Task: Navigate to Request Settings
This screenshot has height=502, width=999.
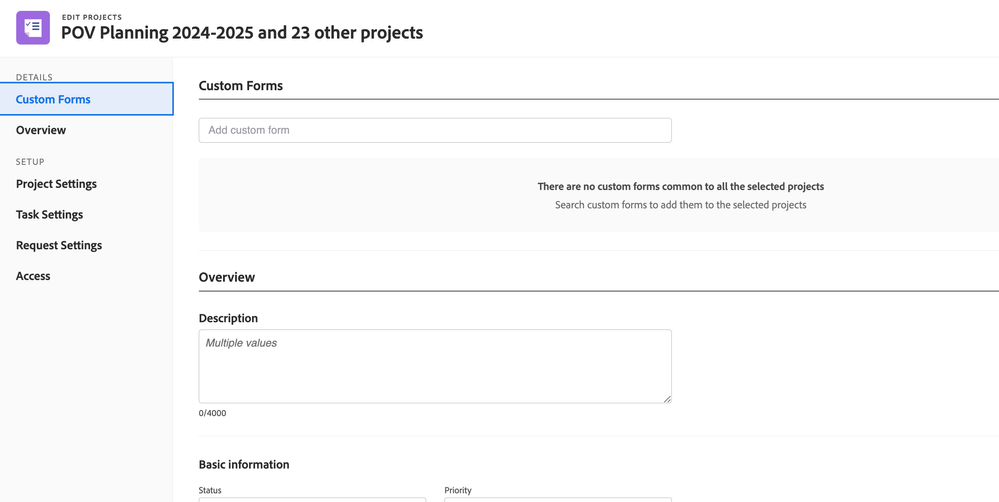Action: pos(59,245)
